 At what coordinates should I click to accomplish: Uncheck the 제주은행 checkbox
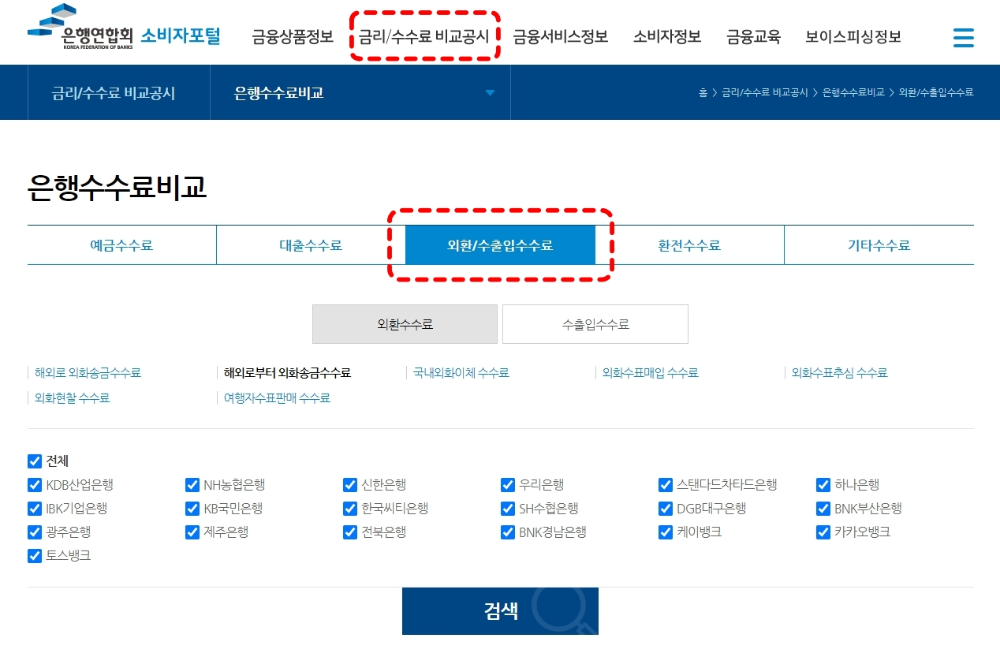click(x=192, y=532)
